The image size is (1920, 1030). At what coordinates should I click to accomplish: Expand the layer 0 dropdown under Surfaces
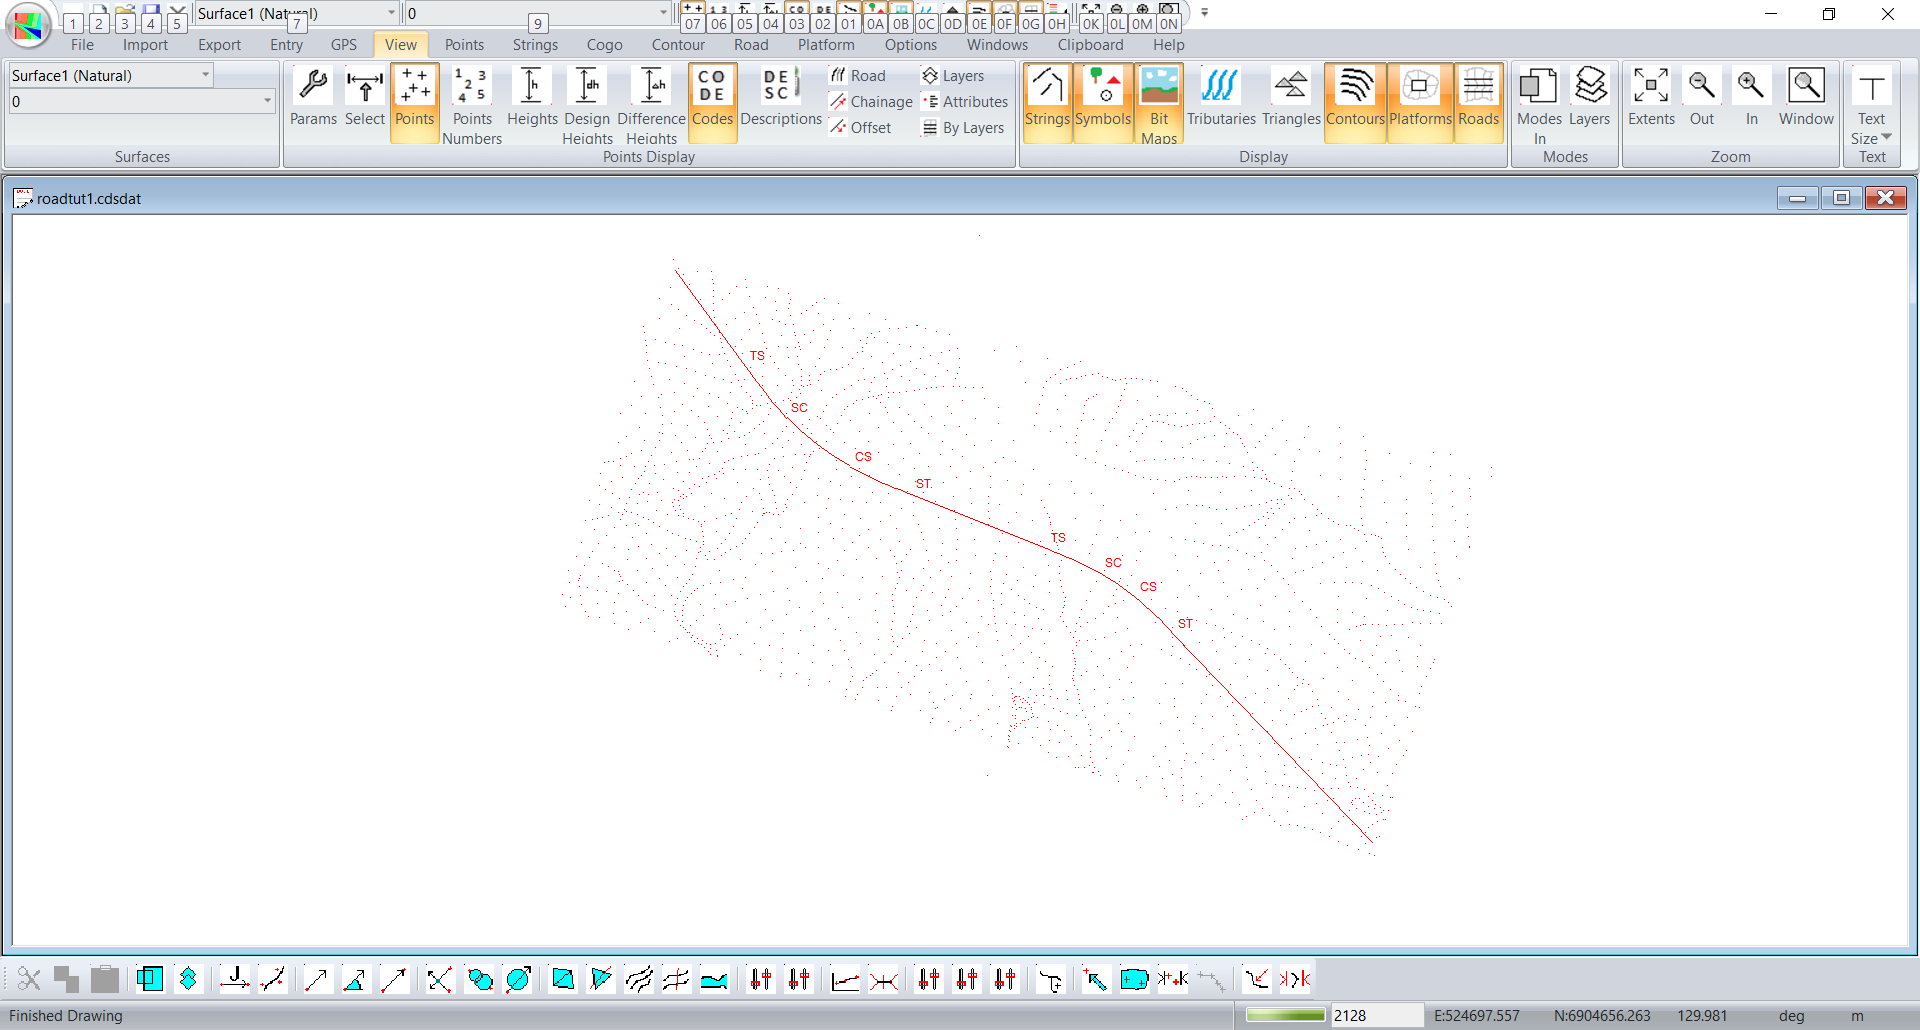coord(267,101)
